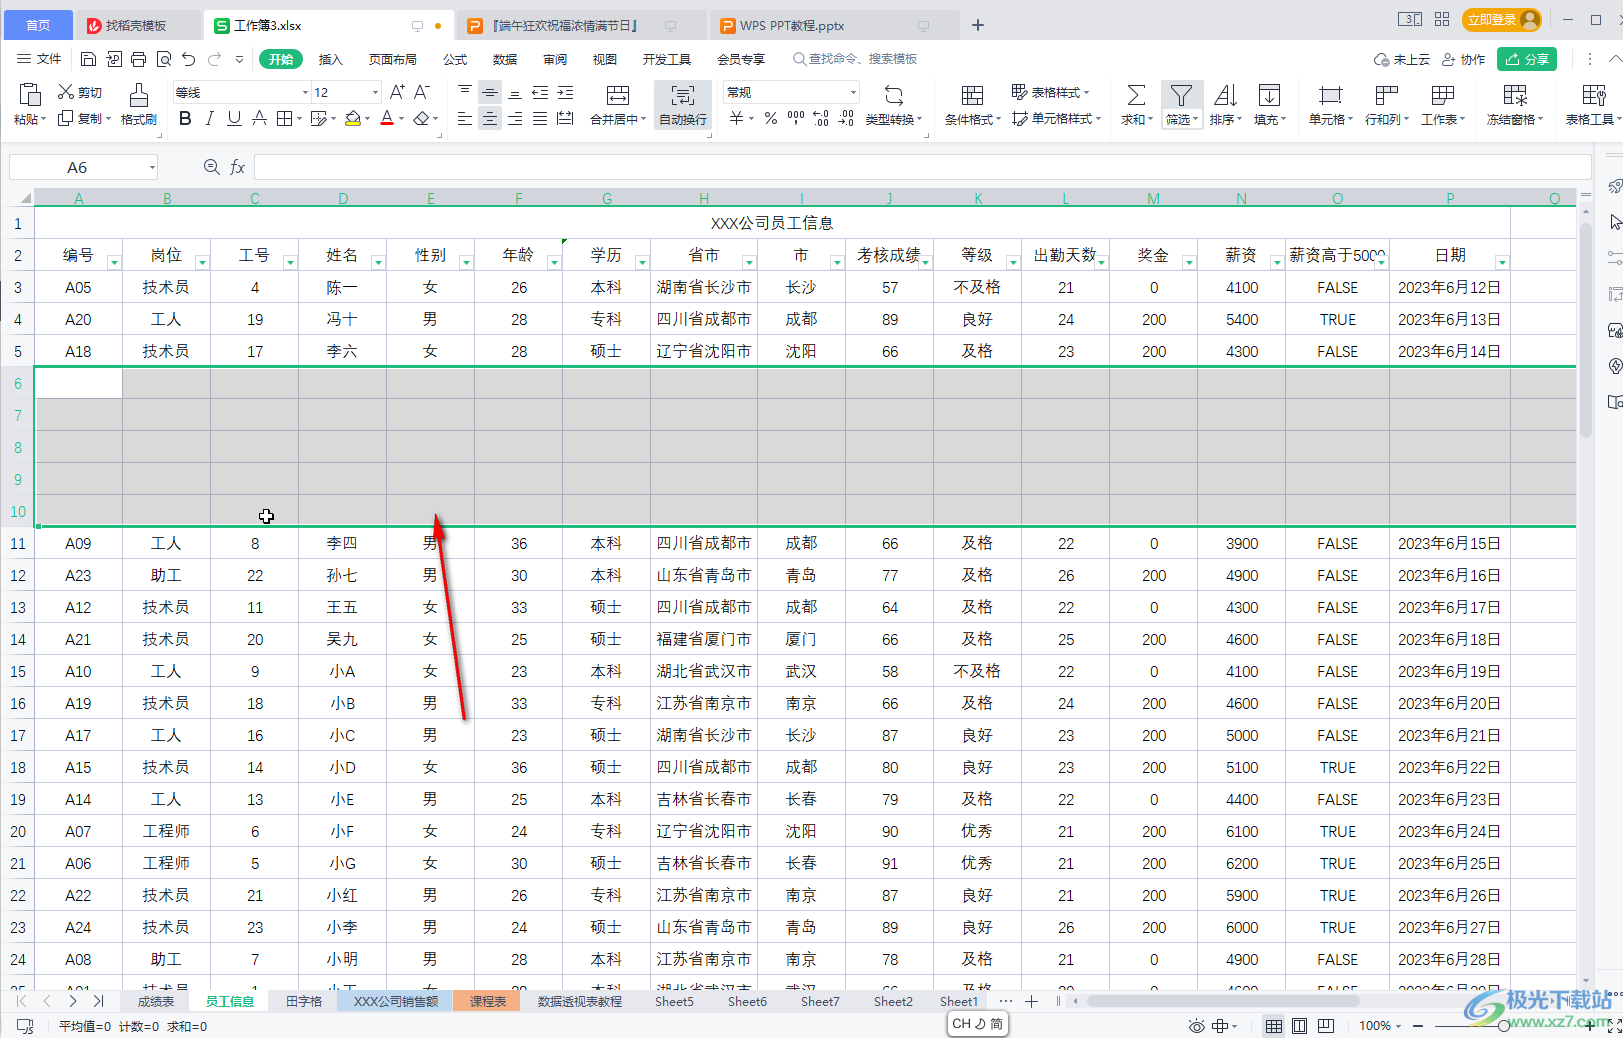Open the font size dropdown
This screenshot has height=1038, width=1623.
(375, 92)
